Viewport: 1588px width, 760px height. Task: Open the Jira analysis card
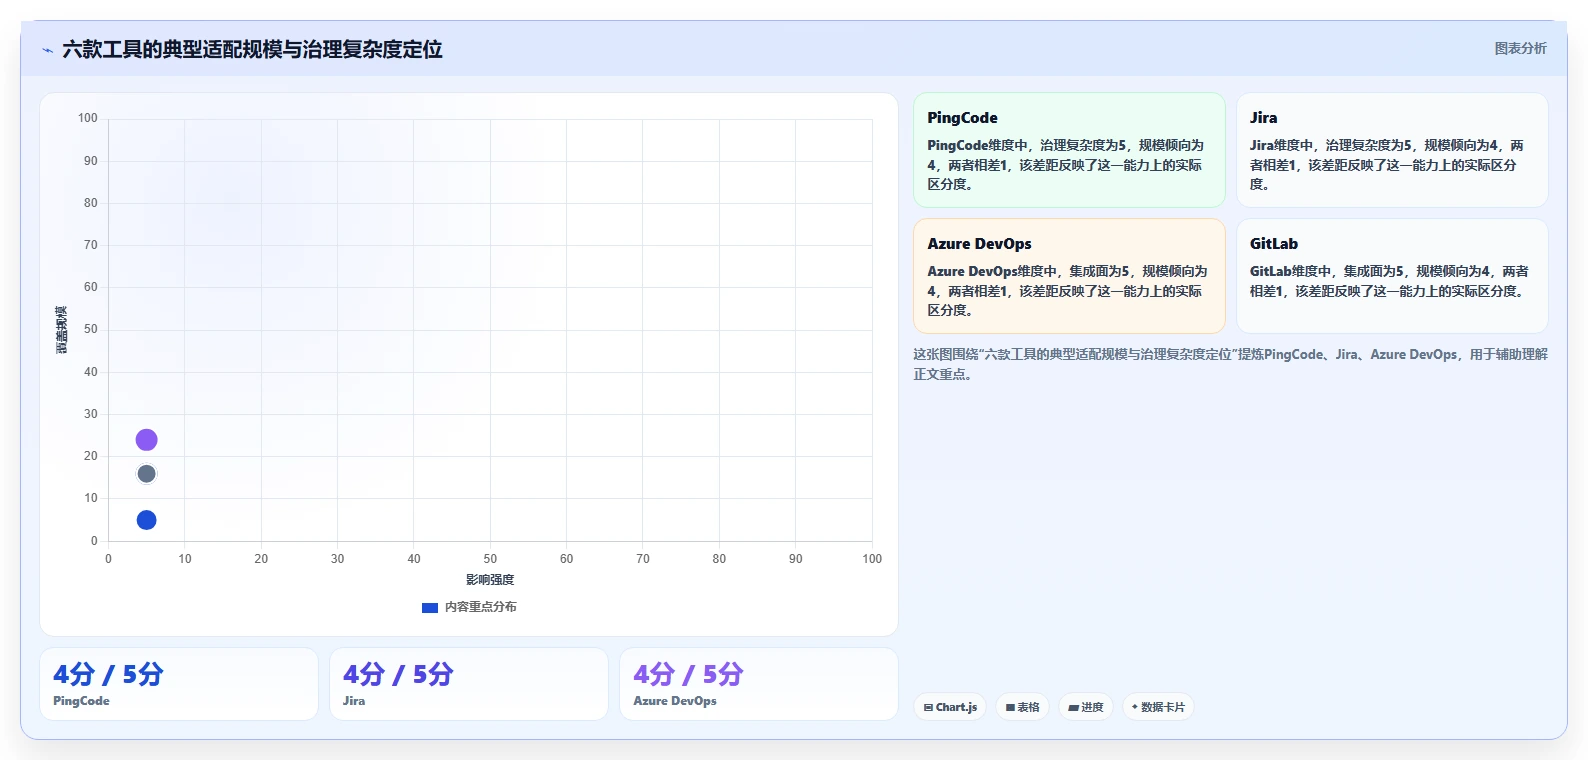coord(1392,150)
